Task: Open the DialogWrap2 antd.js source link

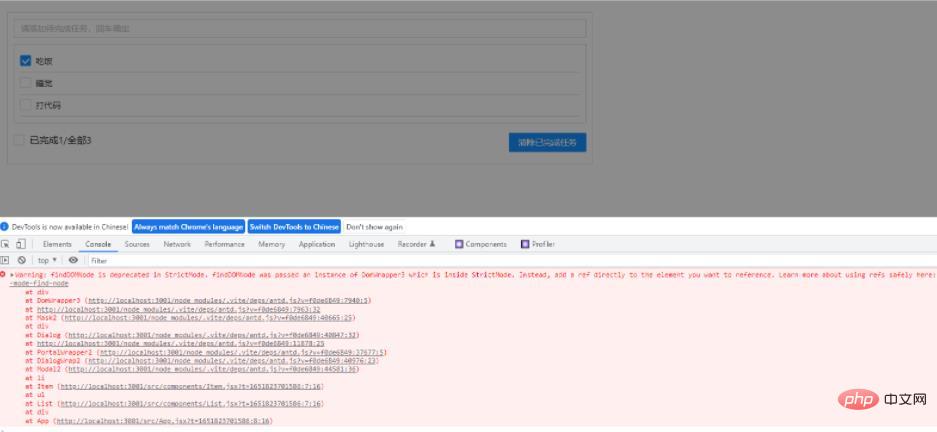Action: point(232,361)
